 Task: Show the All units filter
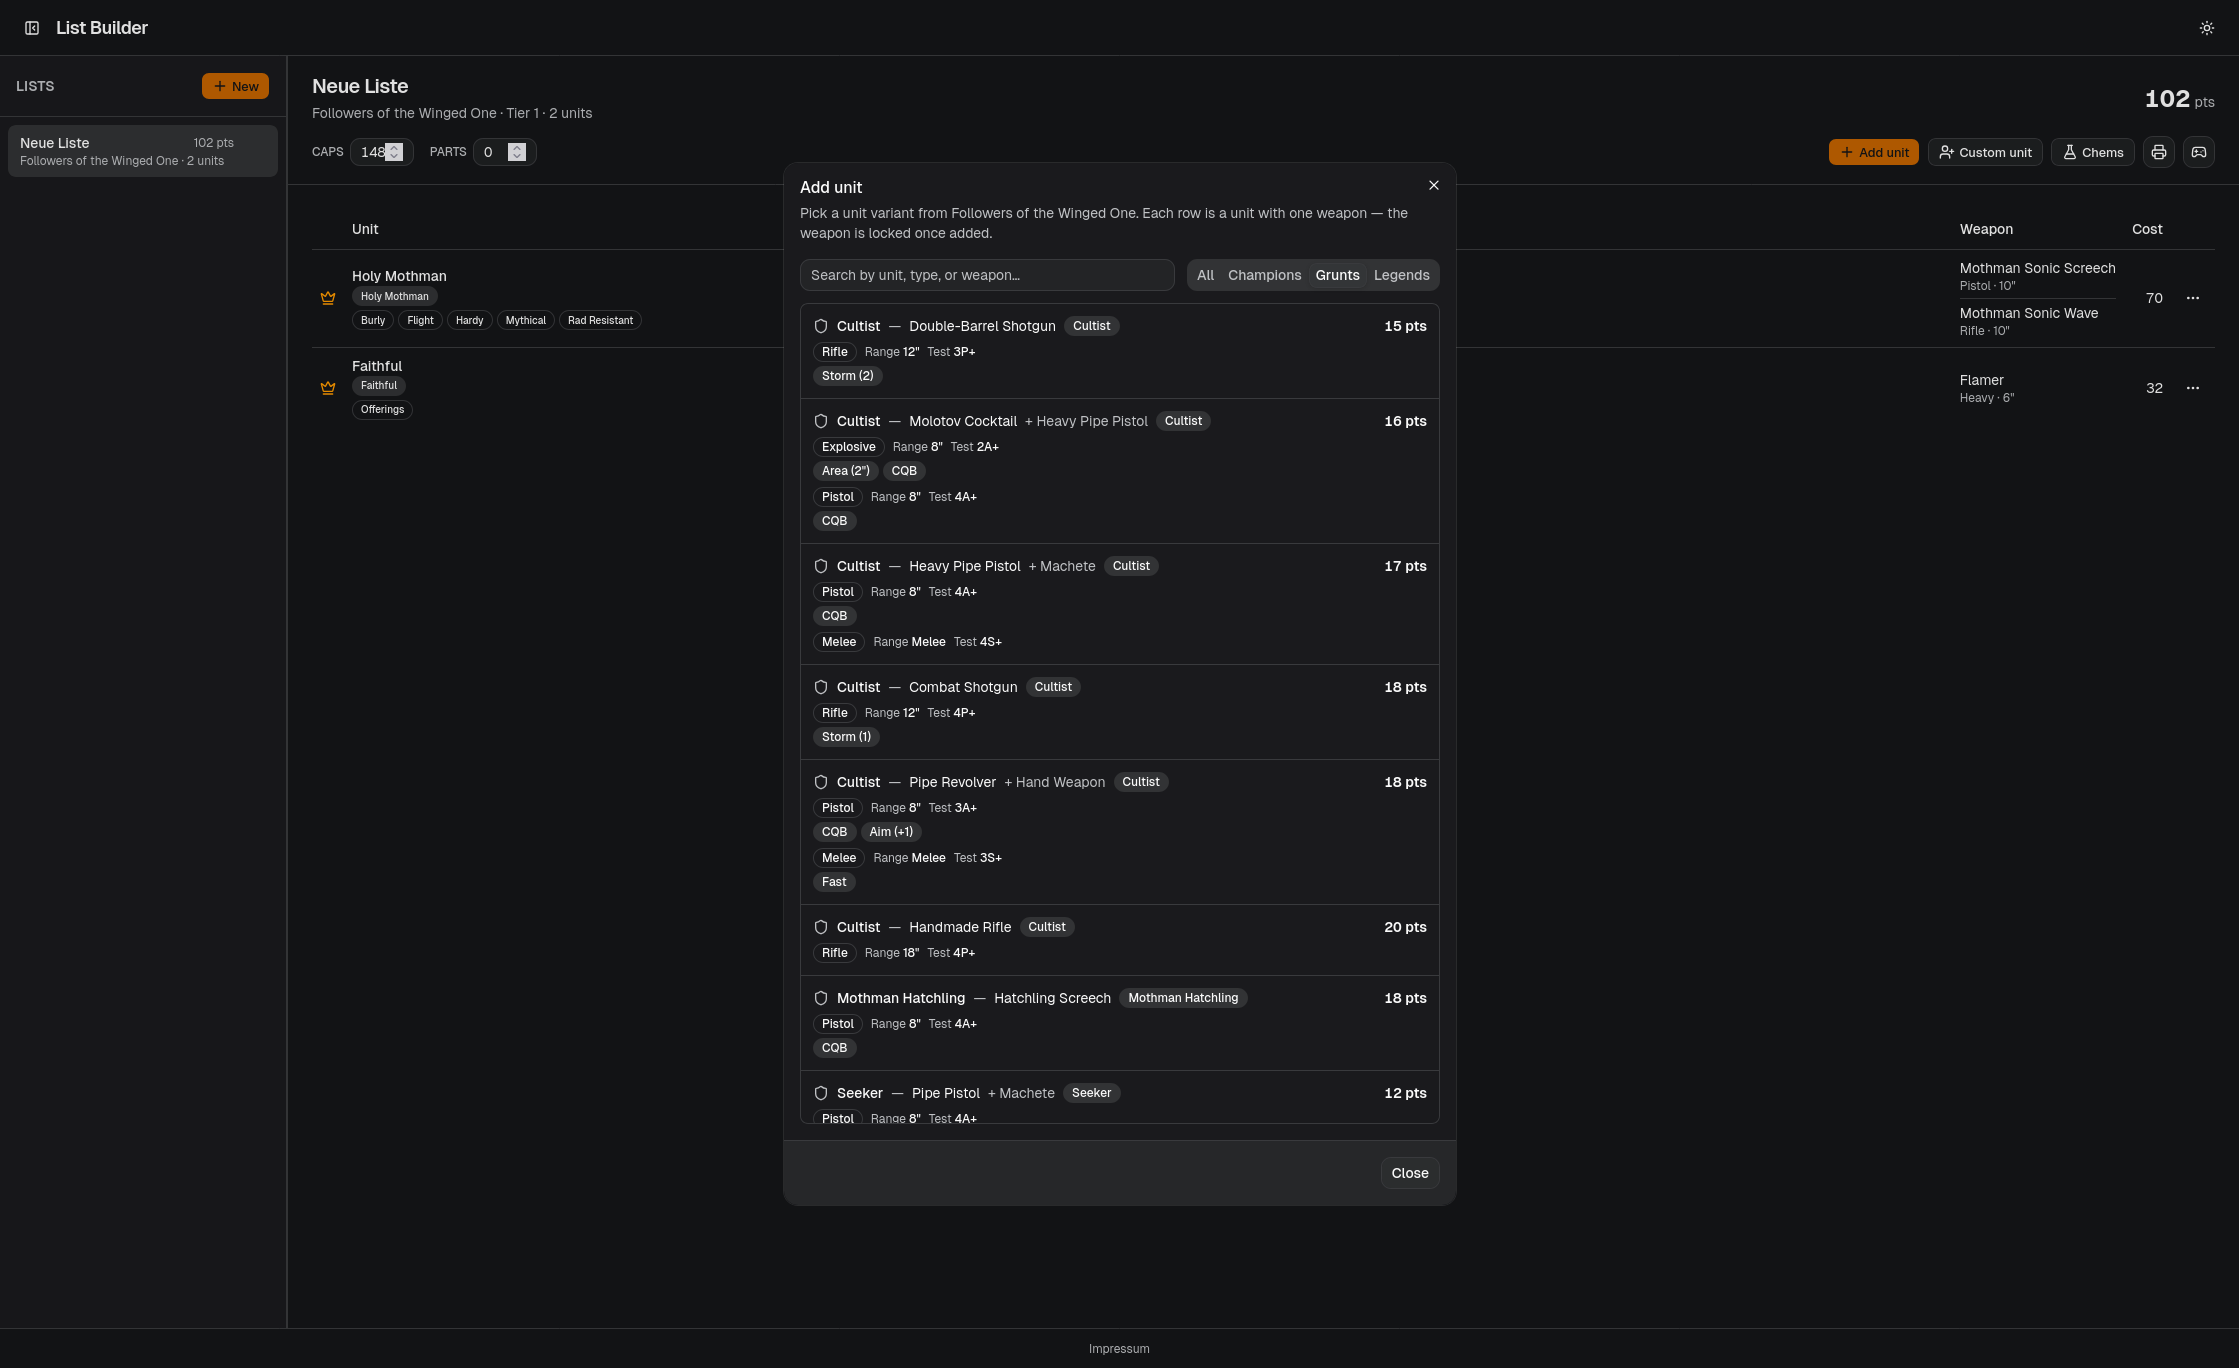(1205, 275)
